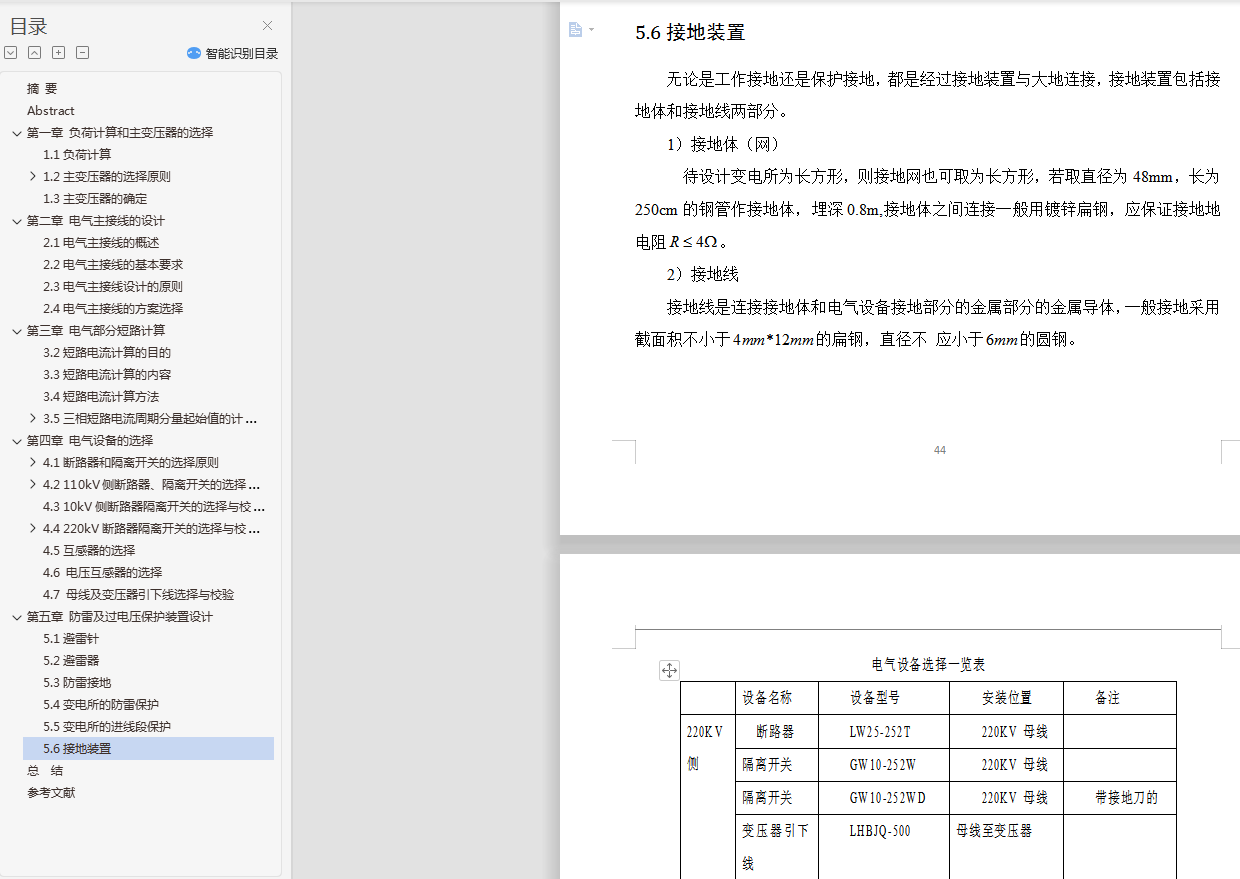Collapse 第四章 电气设备的选择
Screen dimensions: 1240x879
(x=16, y=441)
